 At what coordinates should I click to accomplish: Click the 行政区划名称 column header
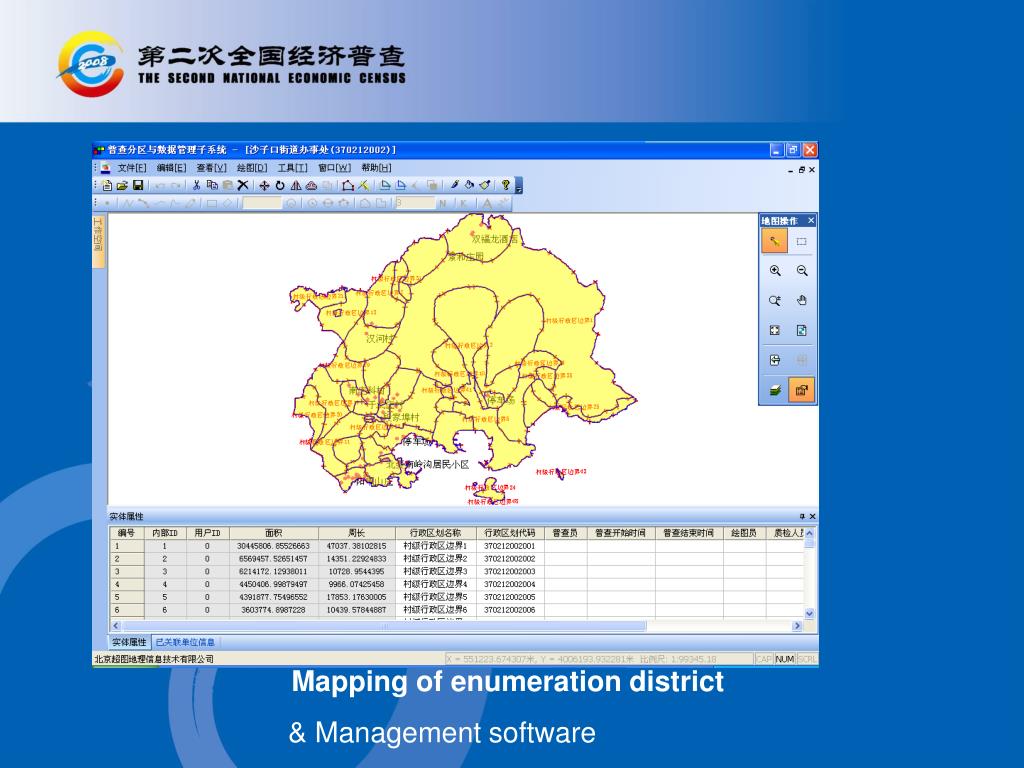click(x=436, y=533)
